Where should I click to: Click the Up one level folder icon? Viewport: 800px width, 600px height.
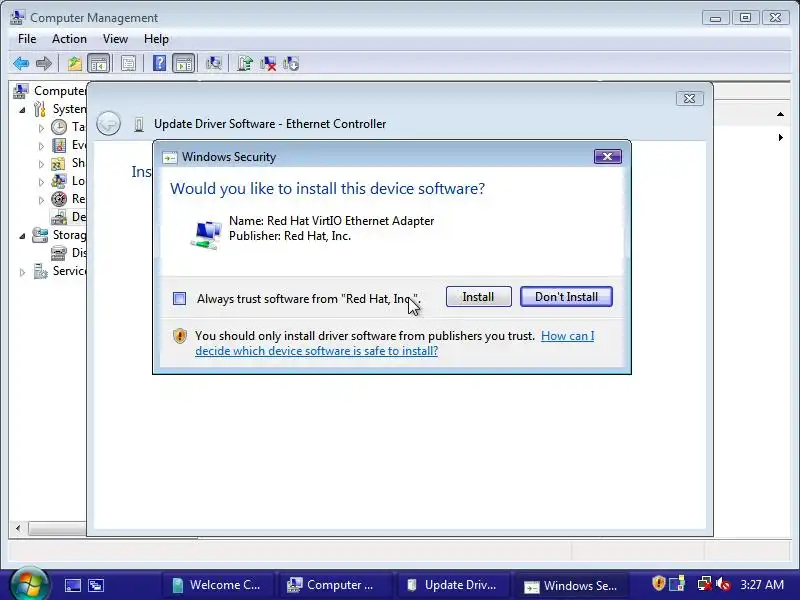pyautogui.click(x=75, y=64)
